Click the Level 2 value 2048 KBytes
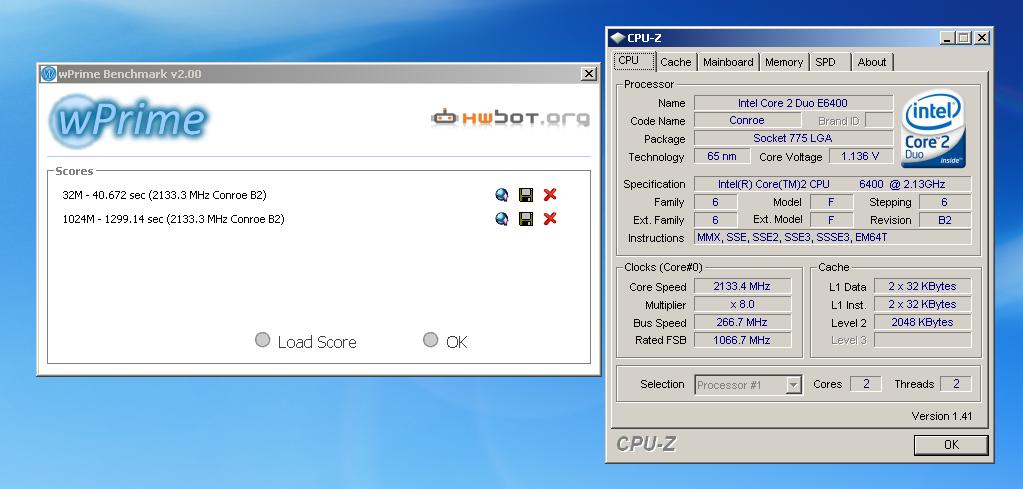Image resolution: width=1023 pixels, height=489 pixels. pyautogui.click(x=922, y=322)
